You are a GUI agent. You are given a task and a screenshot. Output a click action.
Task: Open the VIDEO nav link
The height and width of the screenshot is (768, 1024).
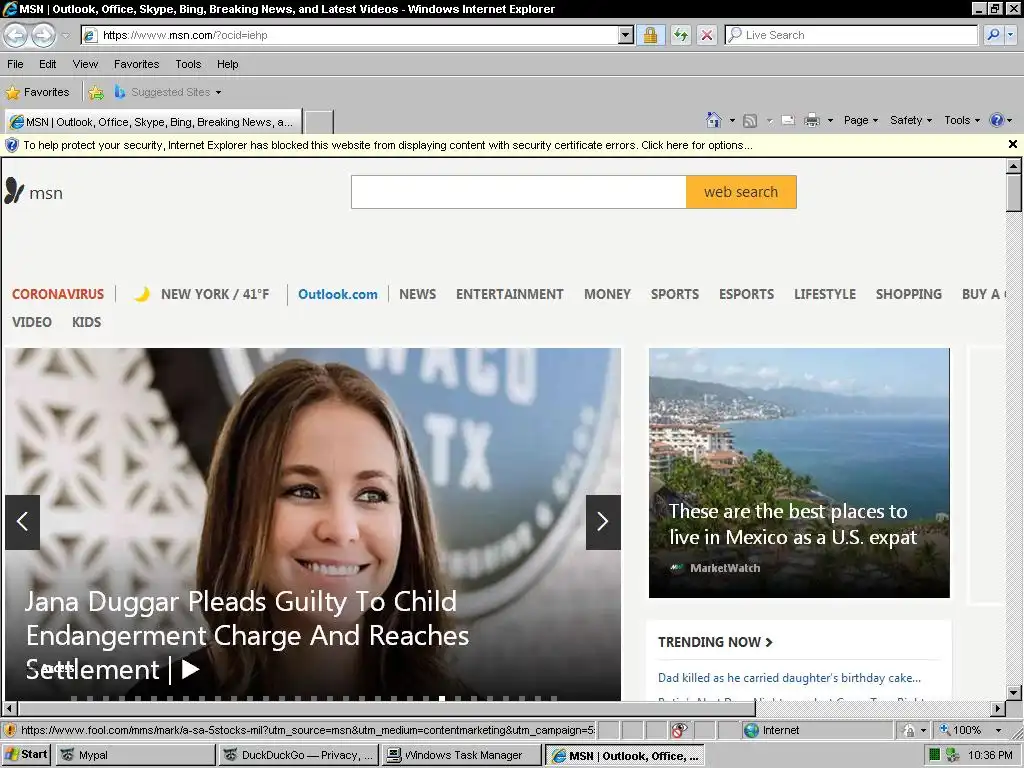click(x=31, y=322)
